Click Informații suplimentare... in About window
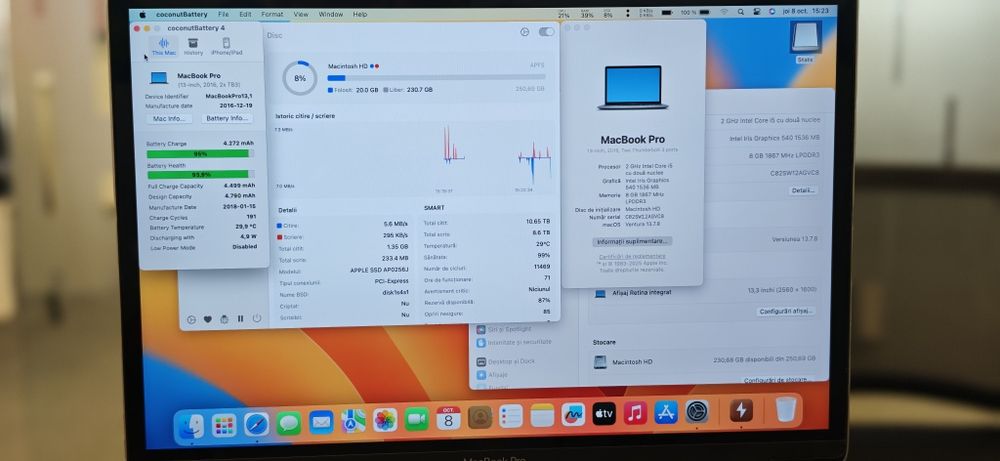Viewport: 1000px width, 461px height. pyautogui.click(x=632, y=242)
